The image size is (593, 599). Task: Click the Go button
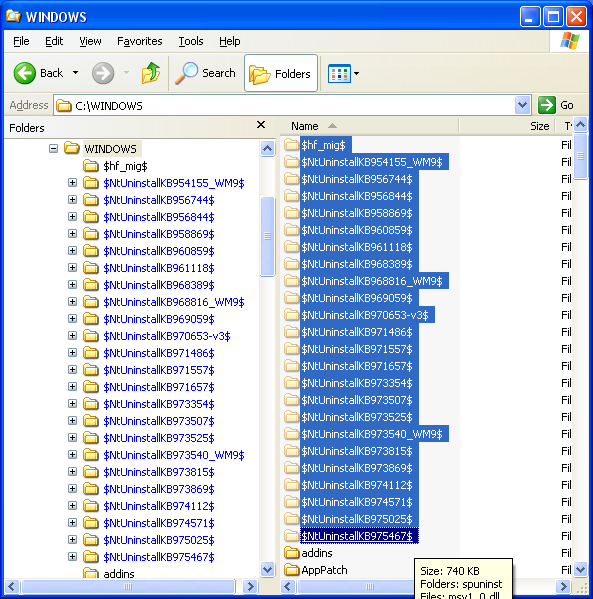tap(556, 105)
